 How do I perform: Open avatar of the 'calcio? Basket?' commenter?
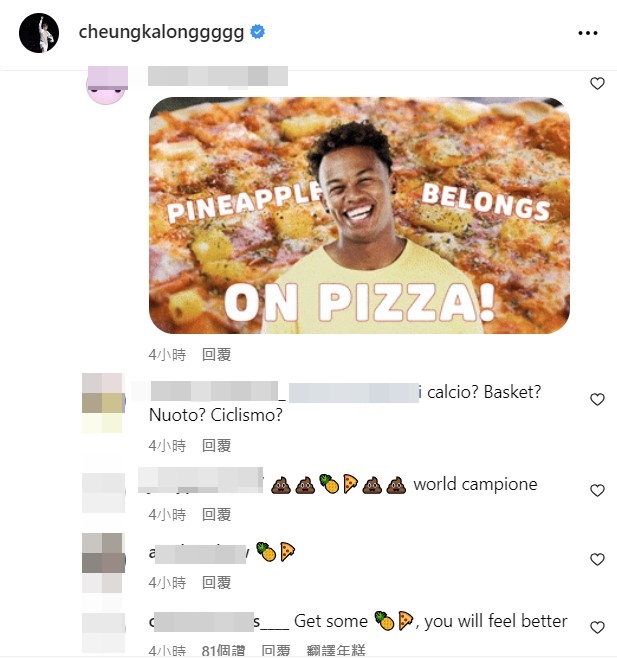tap(101, 402)
